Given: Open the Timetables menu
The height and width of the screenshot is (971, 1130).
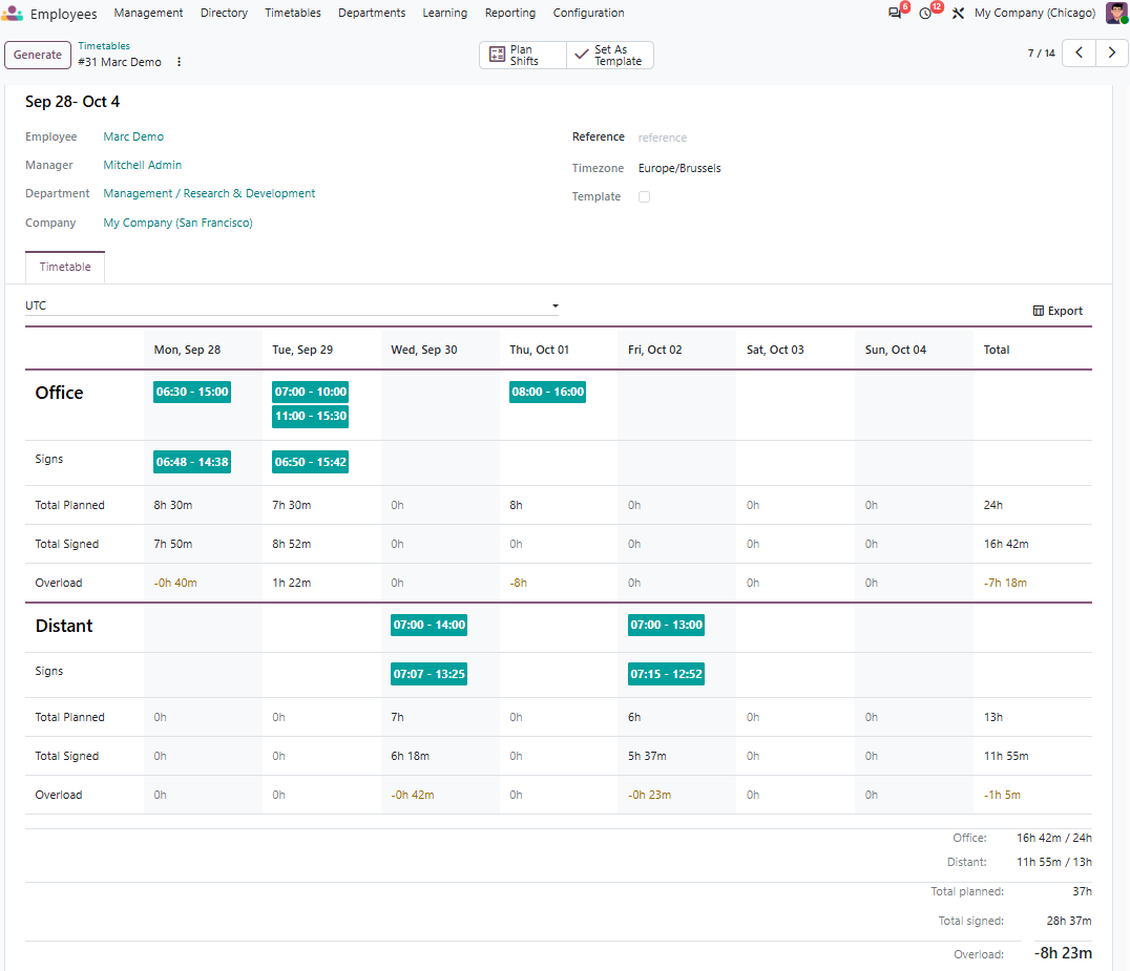Looking at the screenshot, I should click(x=293, y=13).
